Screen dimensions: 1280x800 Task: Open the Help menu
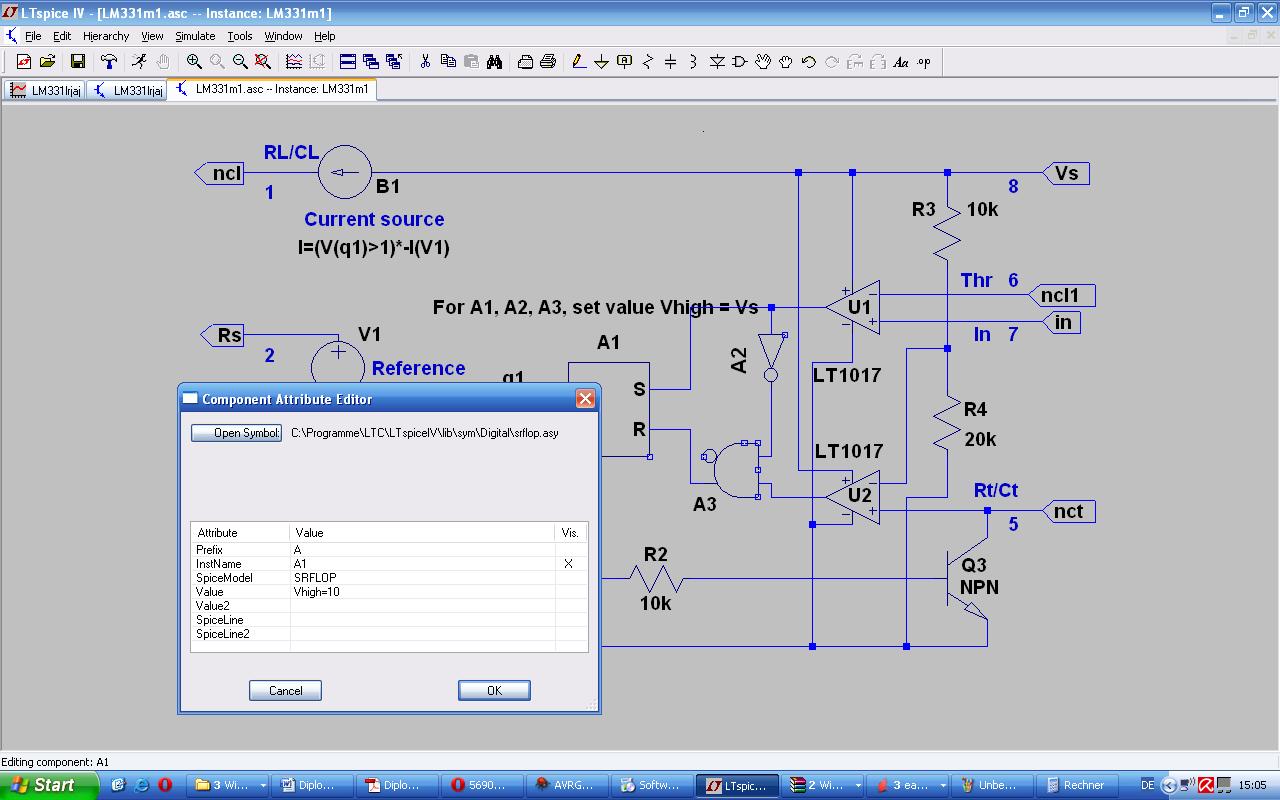click(x=325, y=36)
